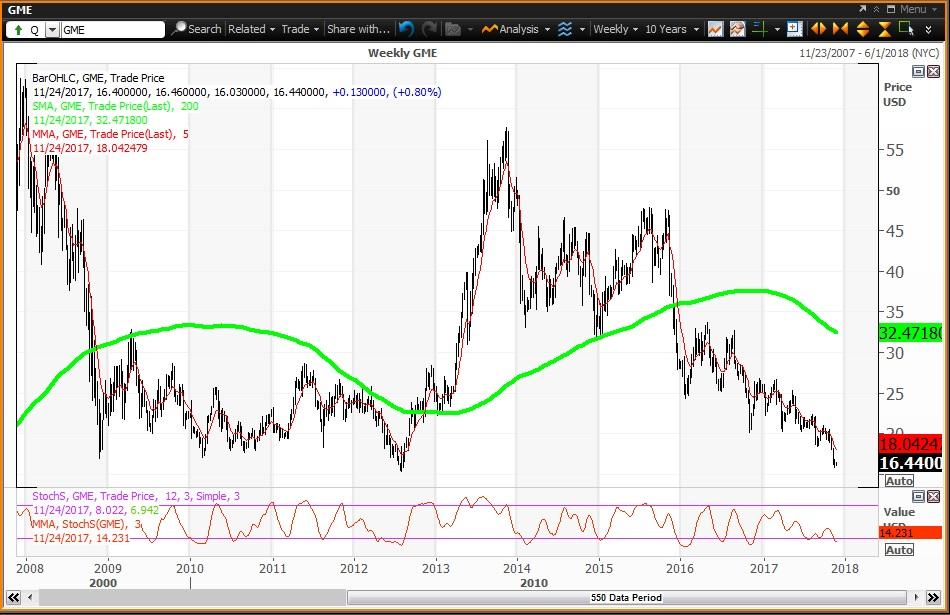Click the vertical compress orange arrows icon
The width and height of the screenshot is (950, 615).
(885, 29)
